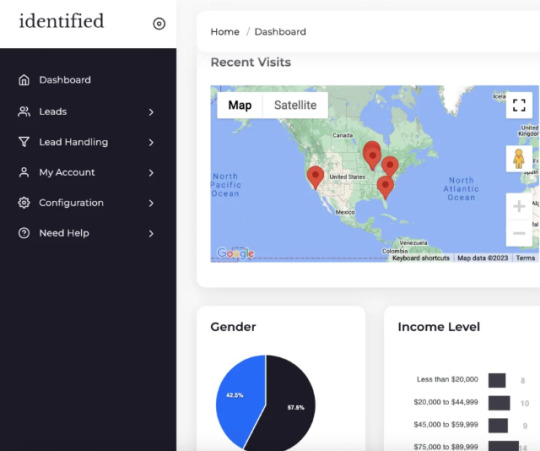This screenshot has width=540, height=451.
Task: Click the map pin in California
Action: 315,177
